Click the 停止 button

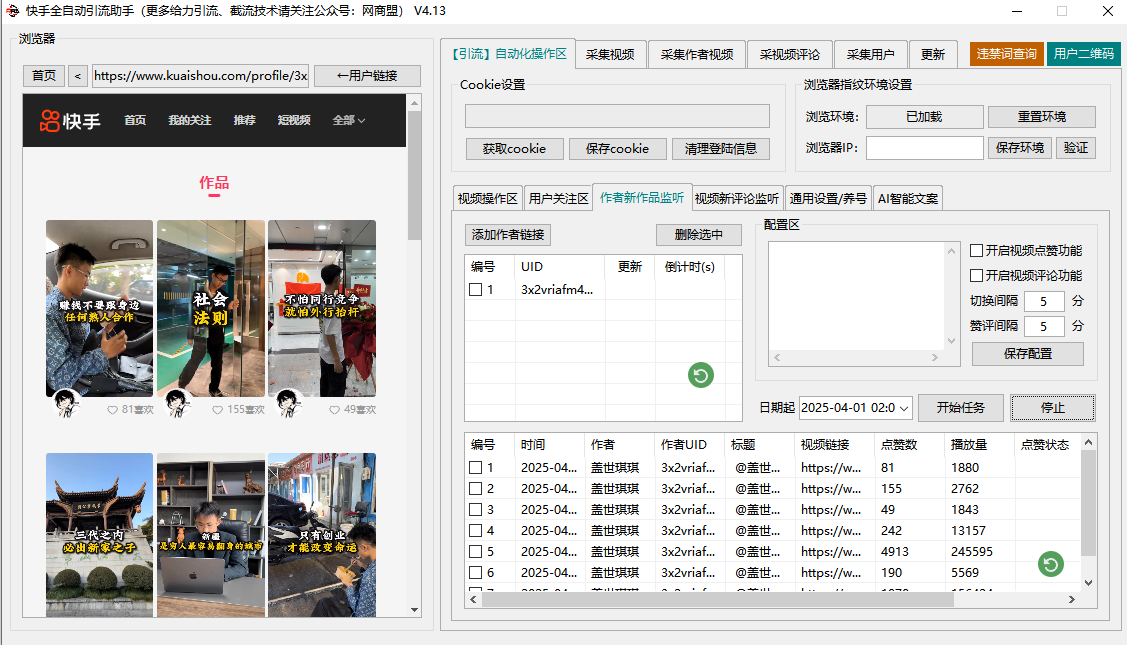[x=1053, y=408]
